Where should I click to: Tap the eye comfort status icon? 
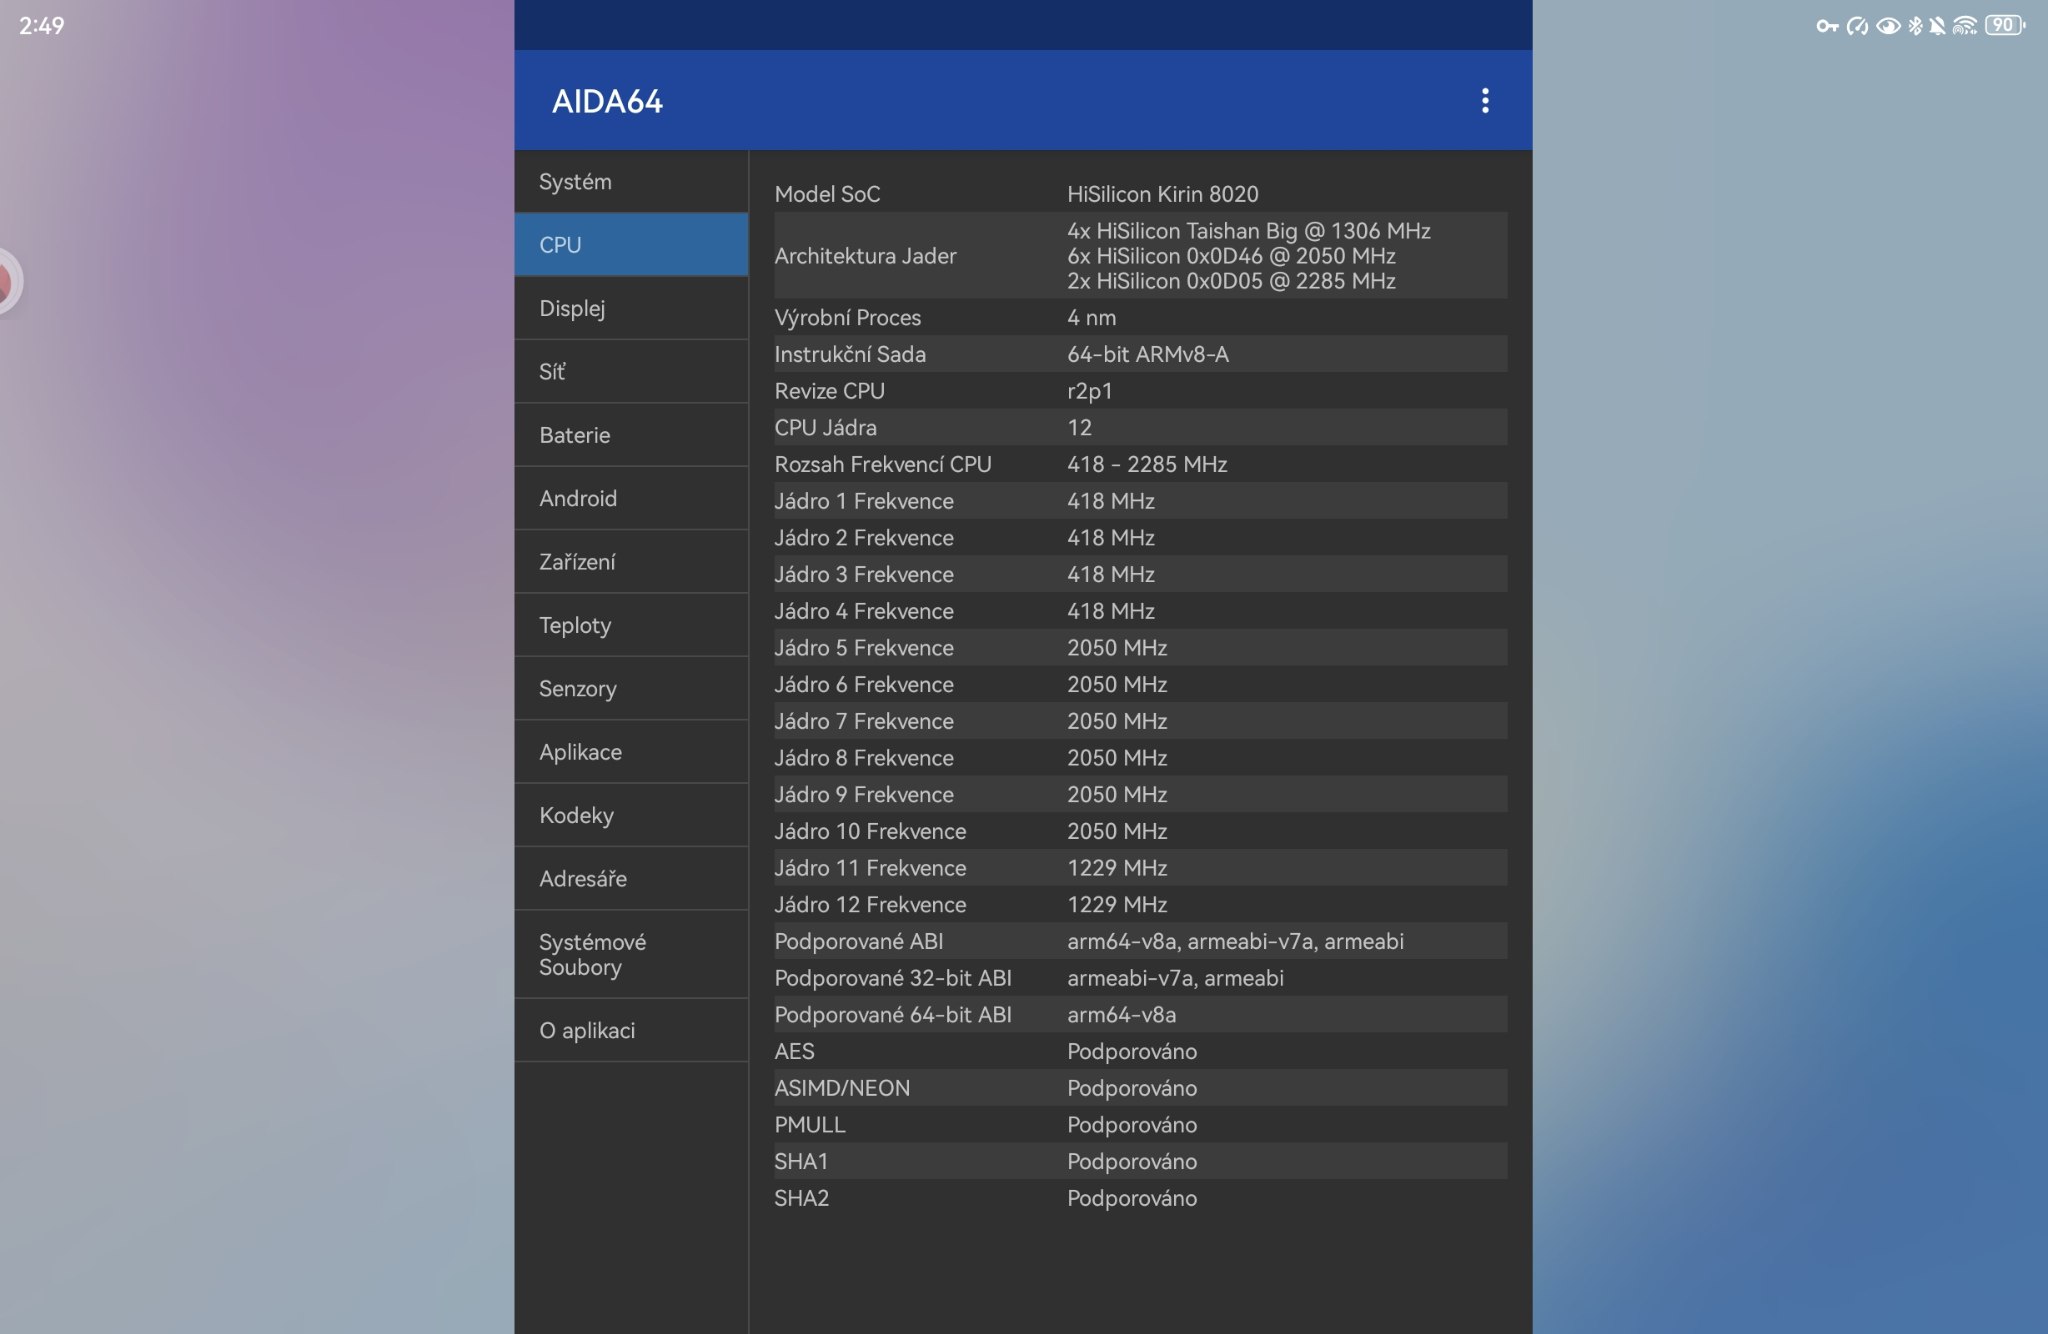pos(1888,26)
